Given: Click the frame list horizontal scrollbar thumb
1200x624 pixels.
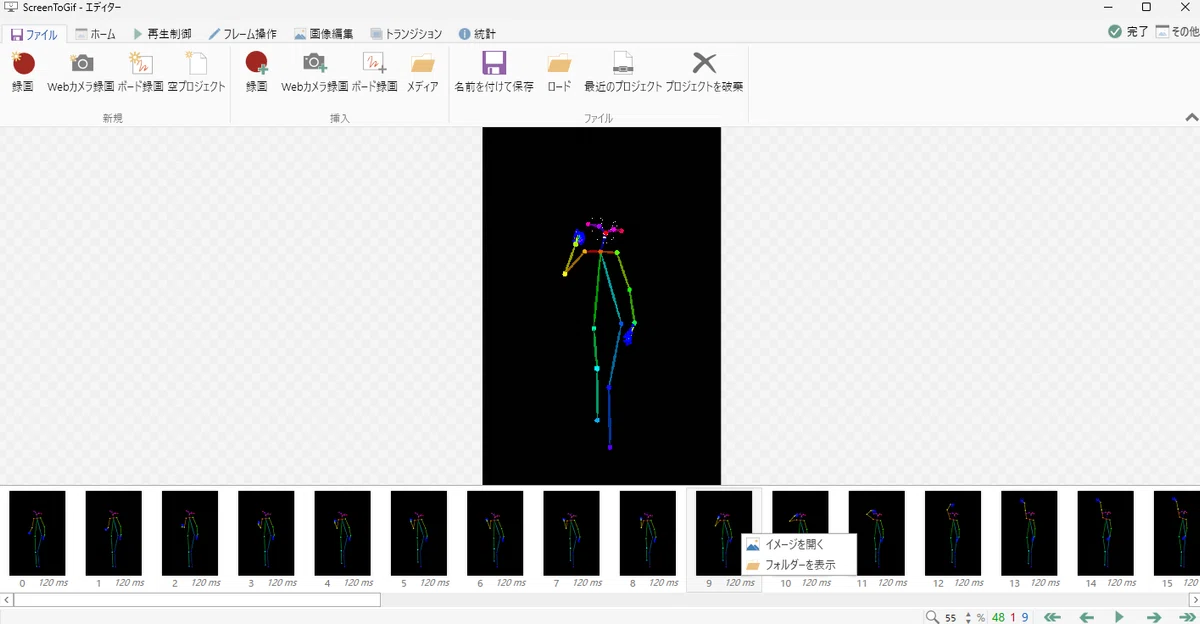Looking at the screenshot, I should (197, 600).
